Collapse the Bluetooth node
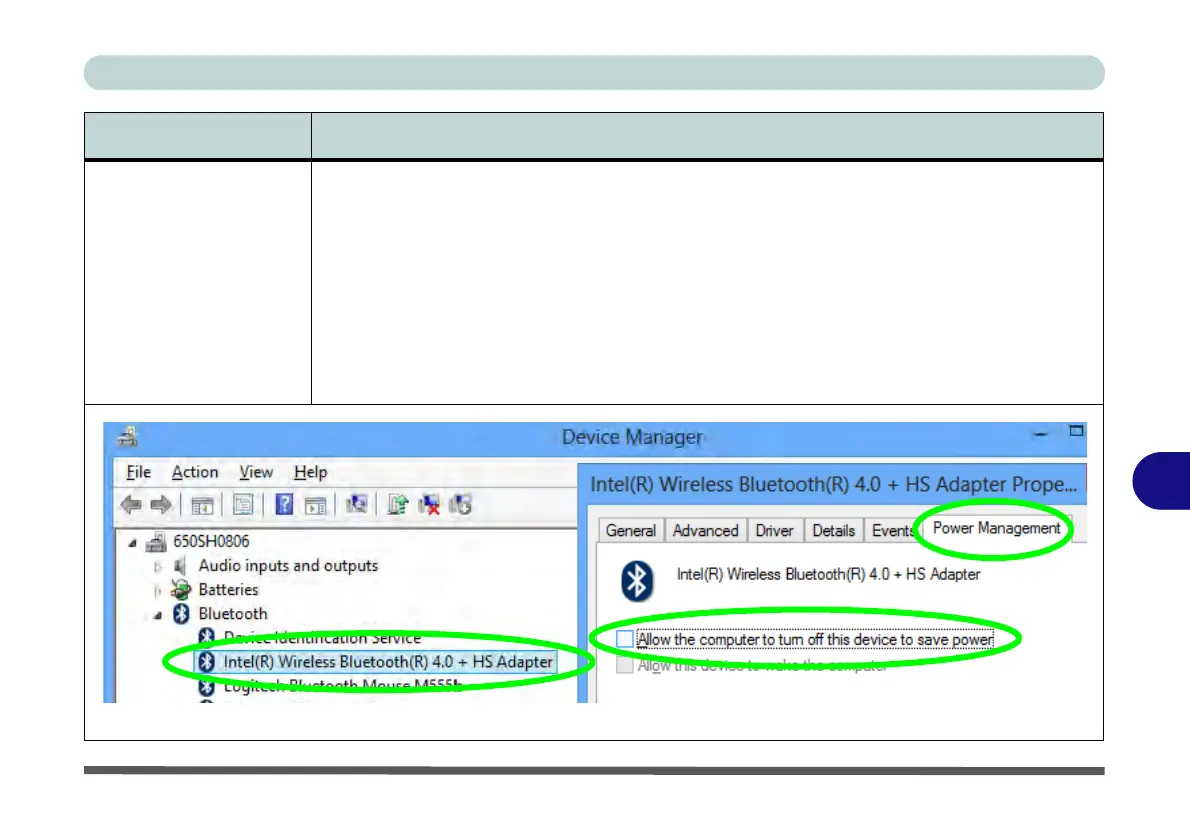The width and height of the screenshot is (1190, 838). pyautogui.click(x=157, y=615)
